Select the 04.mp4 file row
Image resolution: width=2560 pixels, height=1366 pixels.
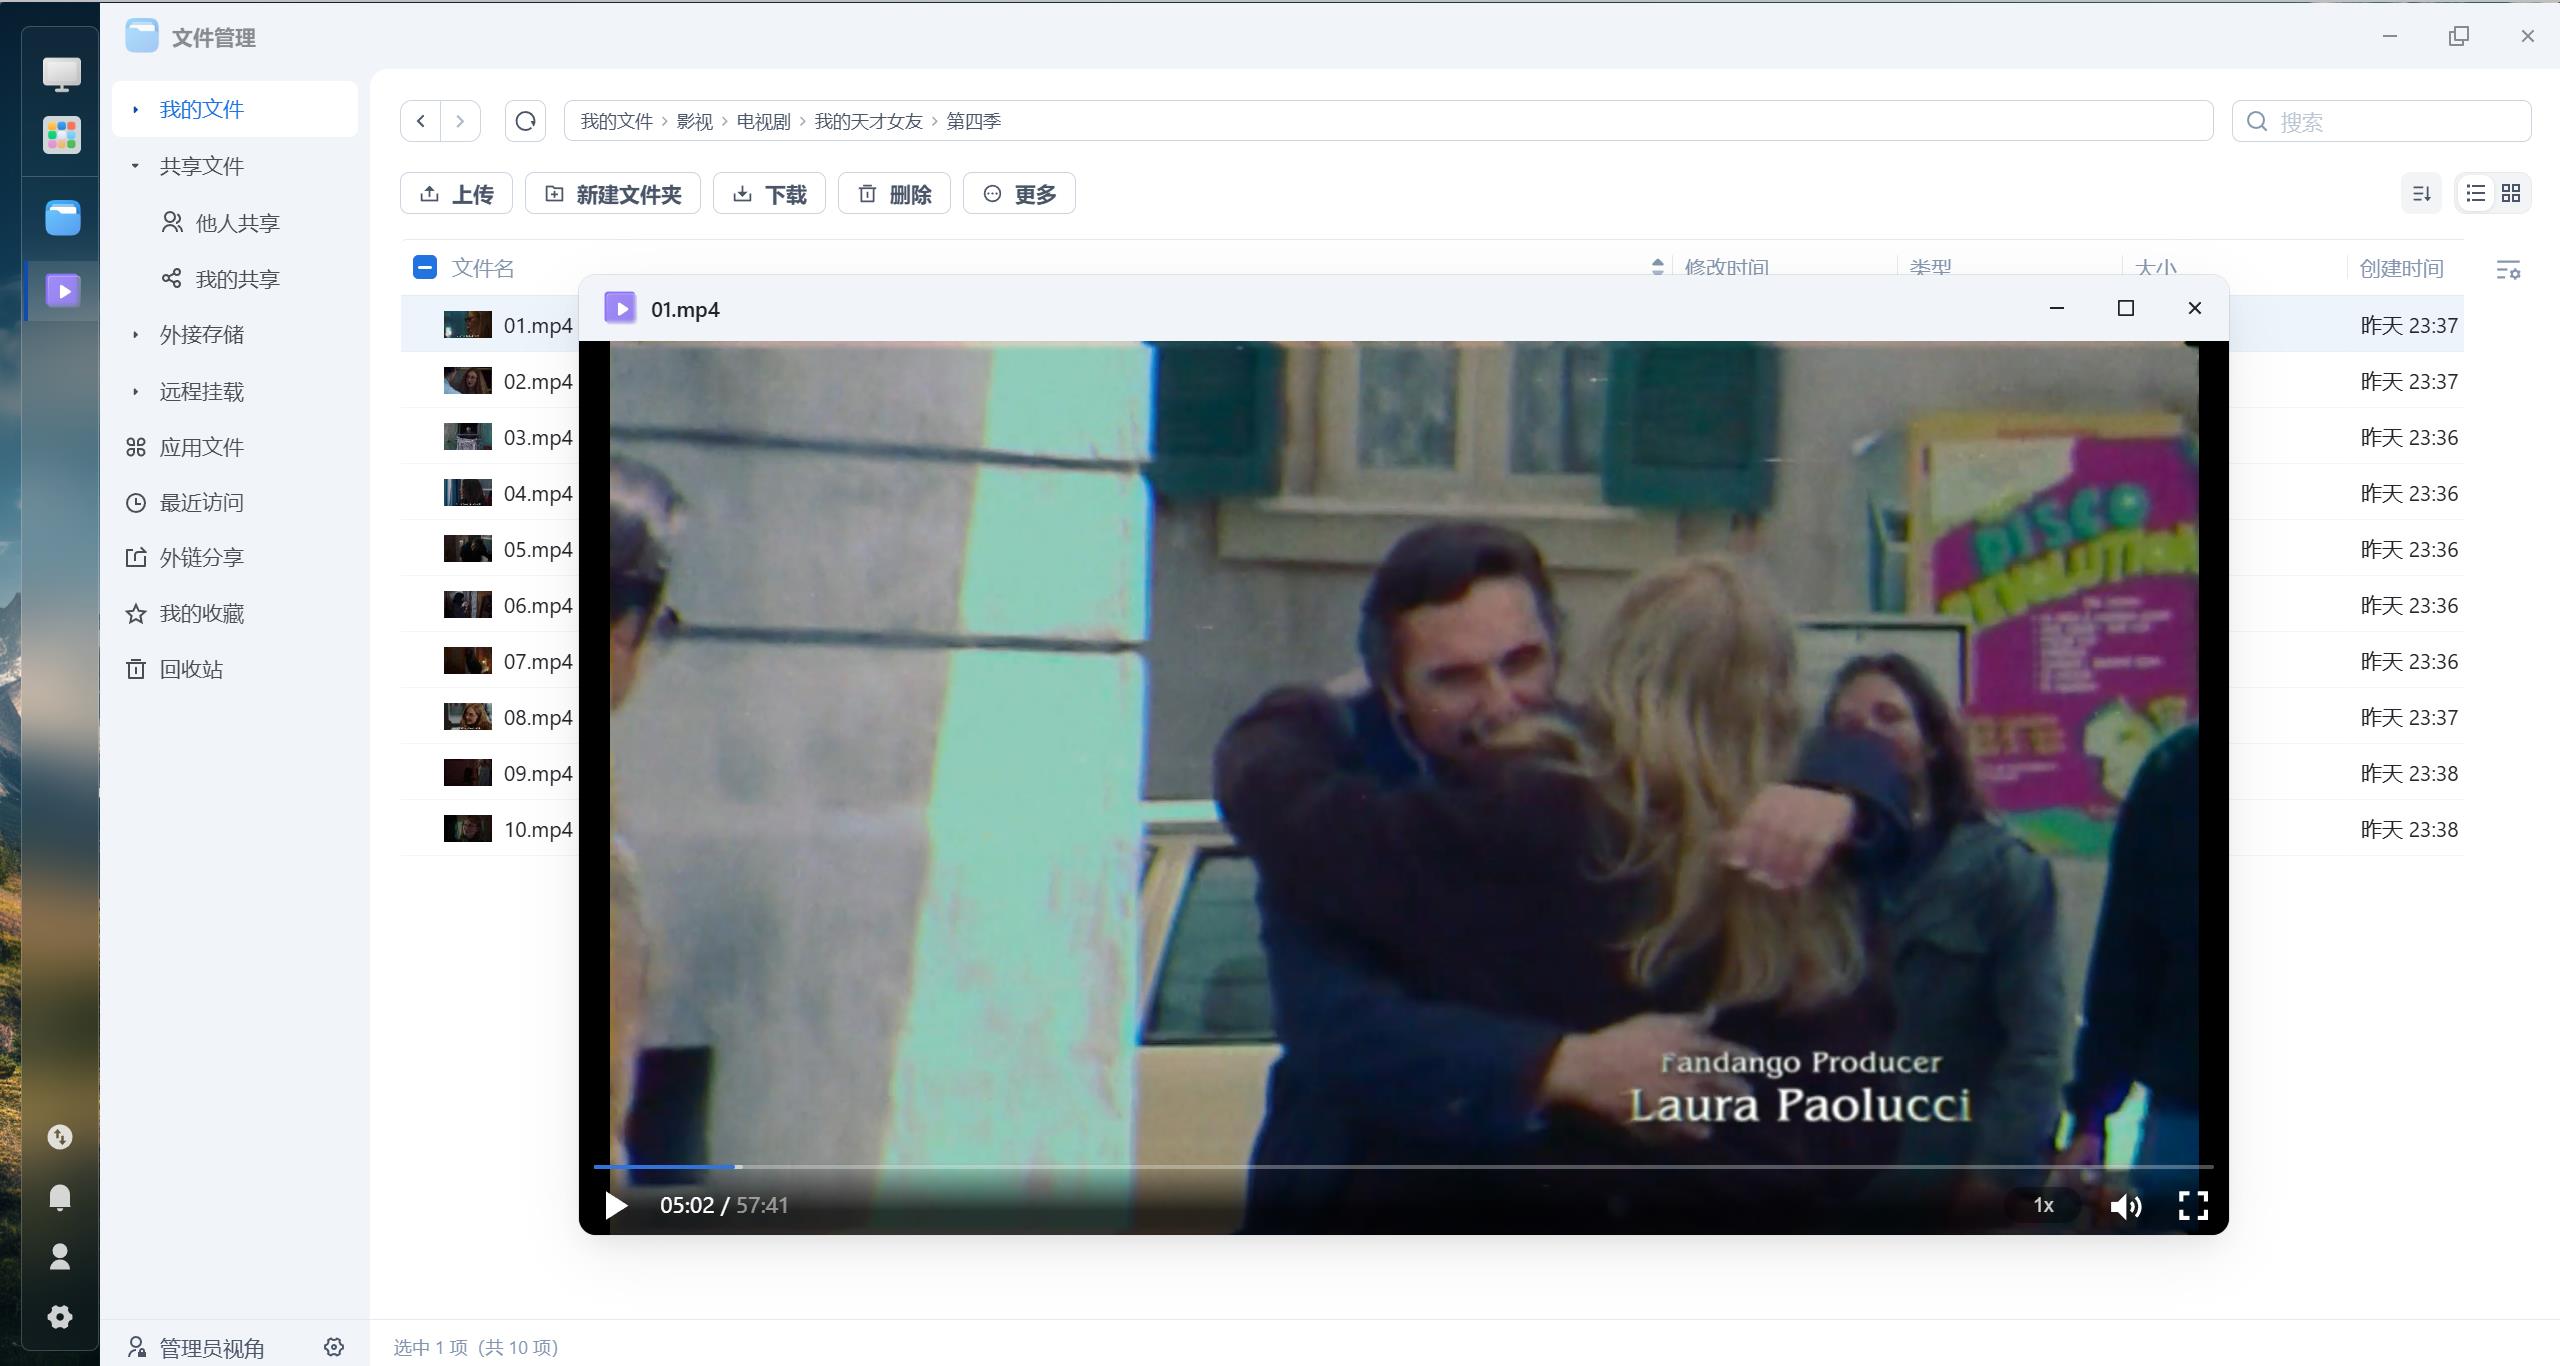1431,493
